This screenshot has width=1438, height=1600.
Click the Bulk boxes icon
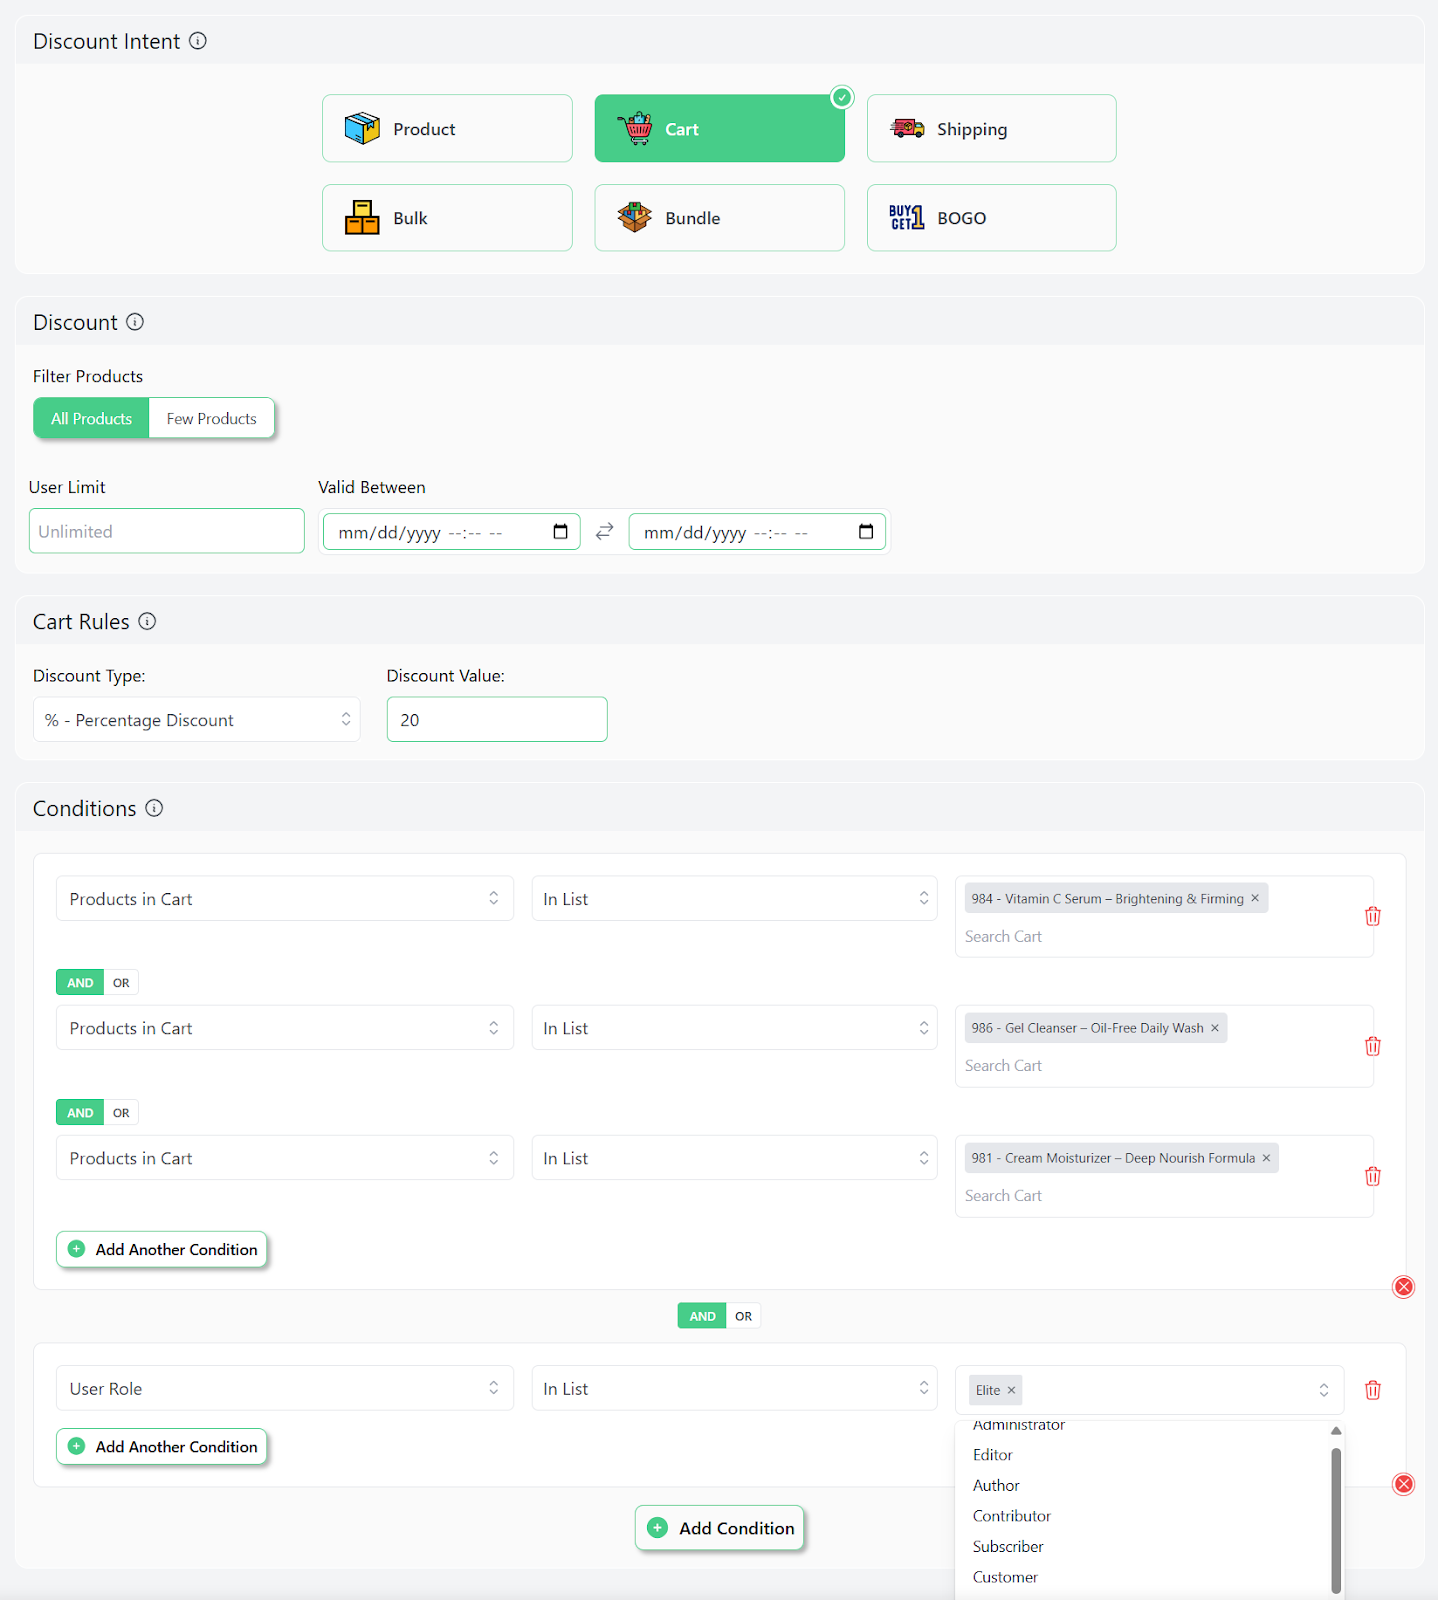click(362, 217)
